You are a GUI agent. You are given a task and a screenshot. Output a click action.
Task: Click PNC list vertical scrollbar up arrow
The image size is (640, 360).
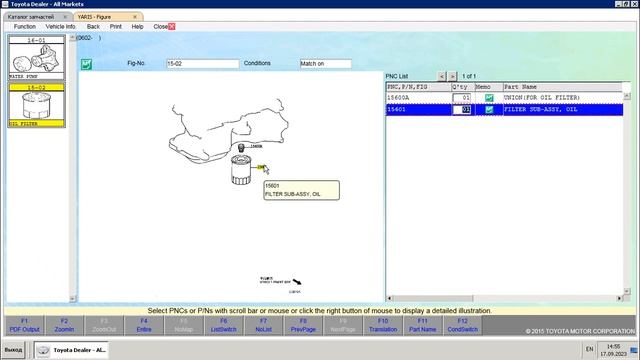click(x=627, y=96)
